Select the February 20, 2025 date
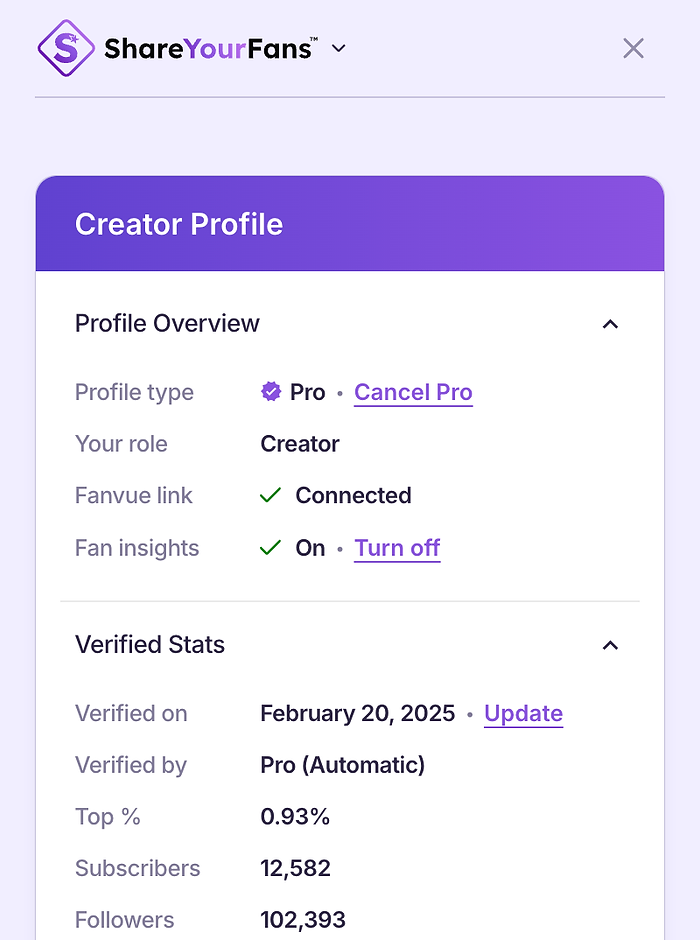The height and width of the screenshot is (940, 700). tap(357, 713)
